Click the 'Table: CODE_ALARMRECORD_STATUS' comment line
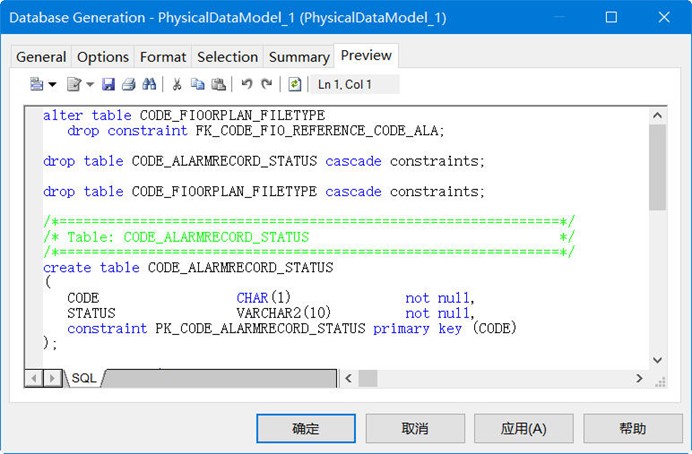The height and width of the screenshot is (454, 692). click(x=309, y=237)
